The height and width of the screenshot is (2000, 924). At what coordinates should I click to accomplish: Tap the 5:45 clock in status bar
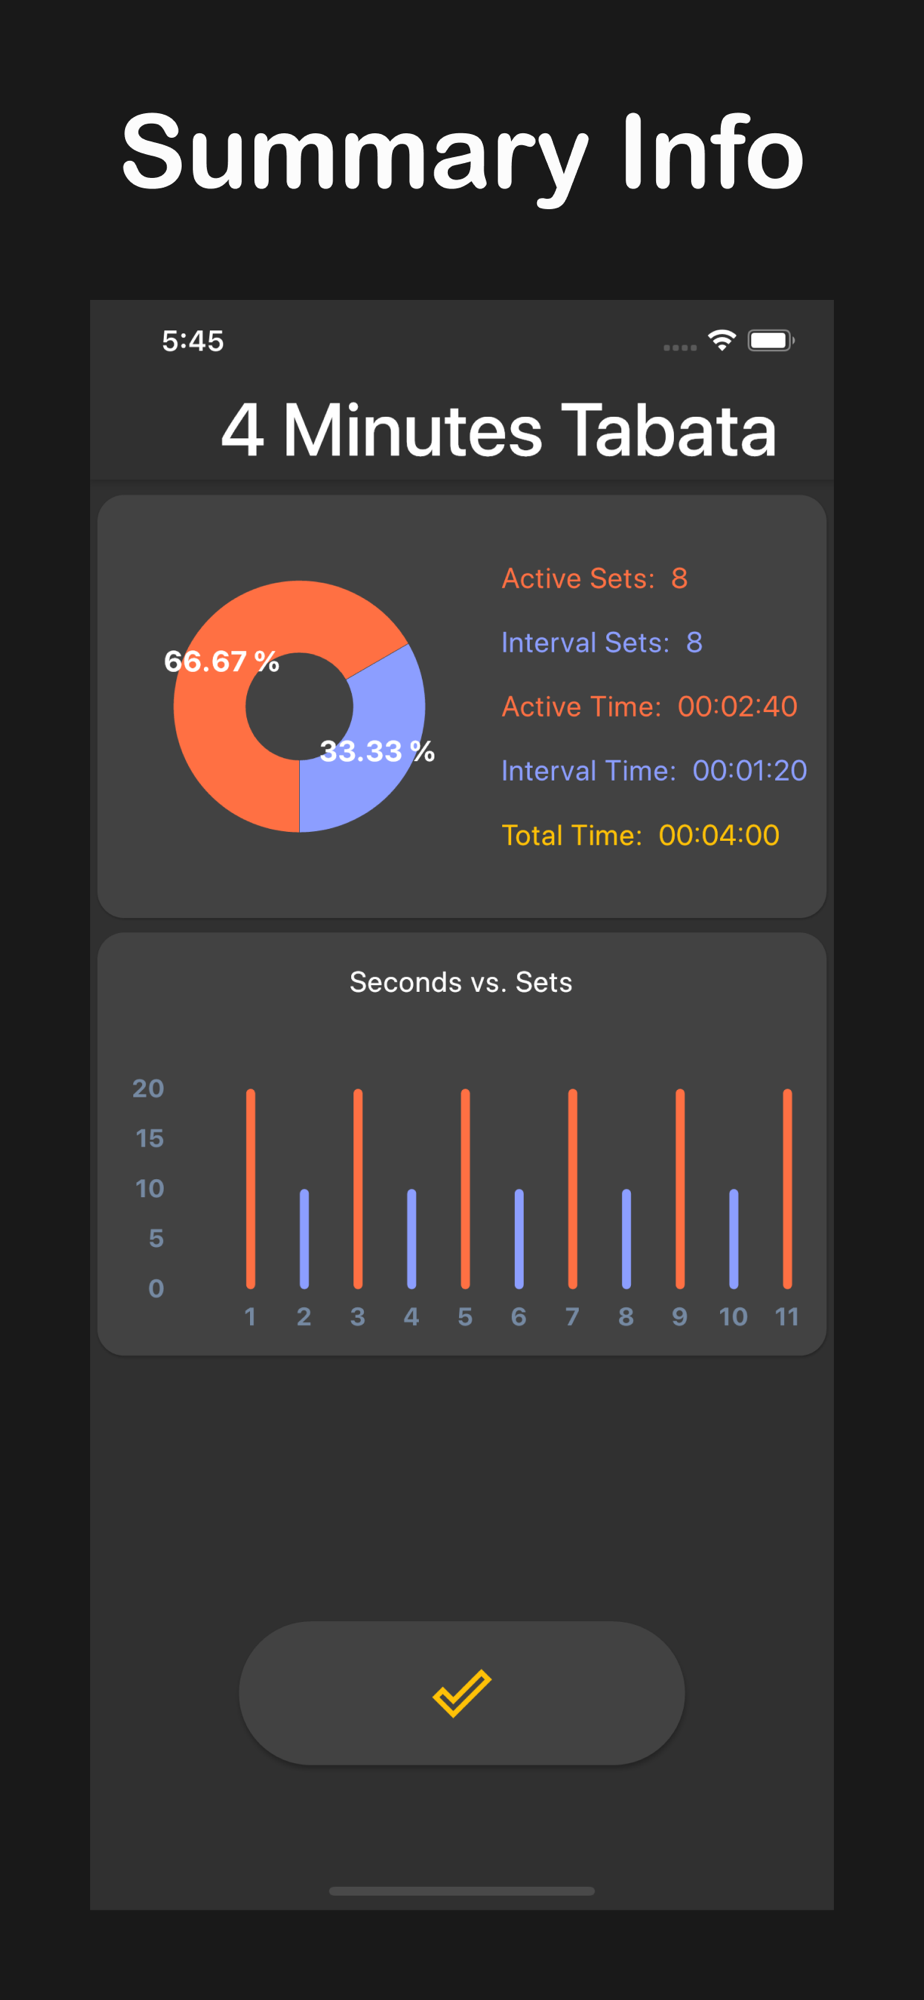point(193,341)
